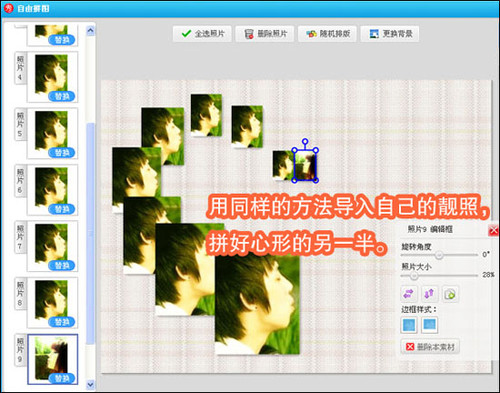Click the sidebar vertical scrollbar thumb

[x=90, y=233]
